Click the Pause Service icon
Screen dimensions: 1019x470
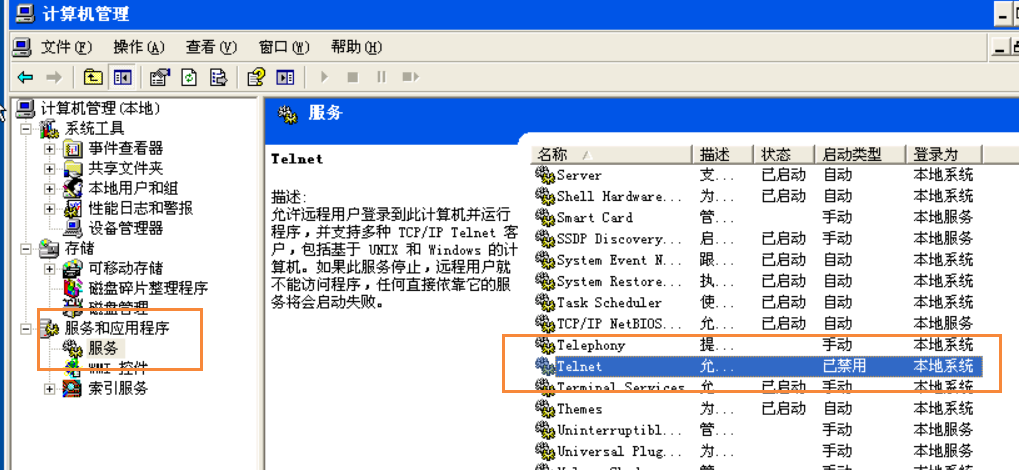381,77
